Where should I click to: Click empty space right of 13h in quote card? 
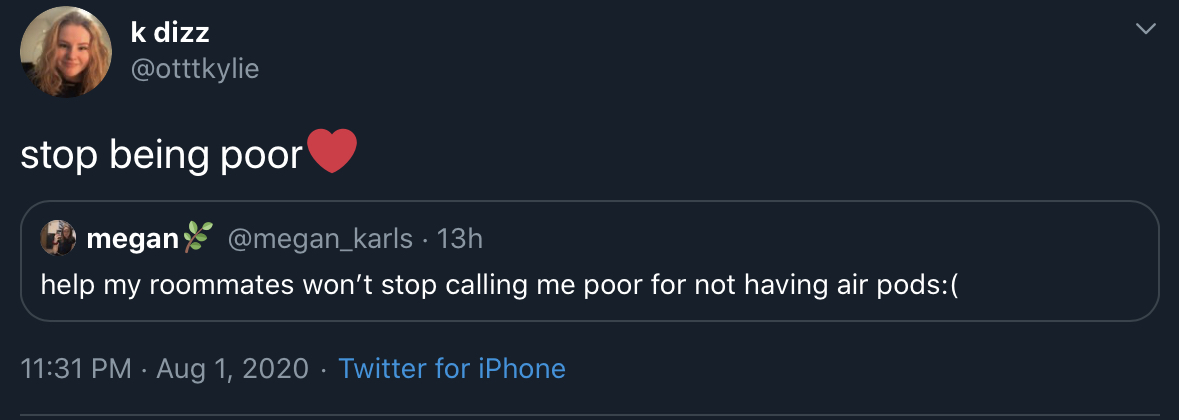[800, 239]
